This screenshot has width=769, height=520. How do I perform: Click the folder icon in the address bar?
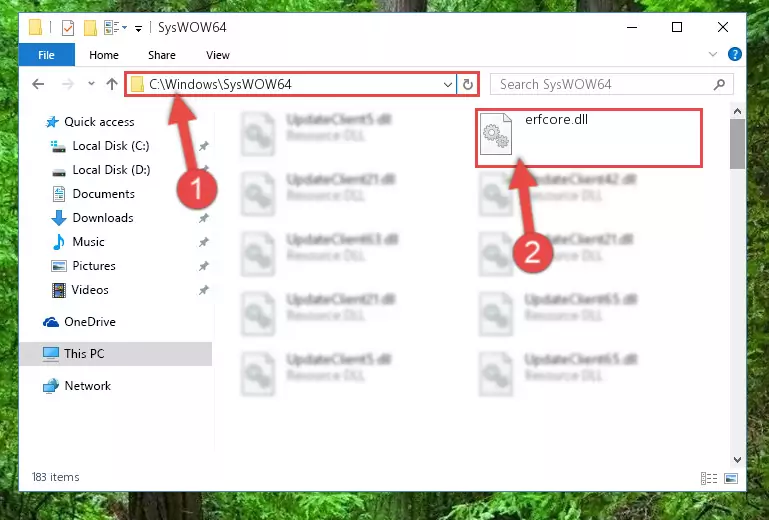click(137, 84)
